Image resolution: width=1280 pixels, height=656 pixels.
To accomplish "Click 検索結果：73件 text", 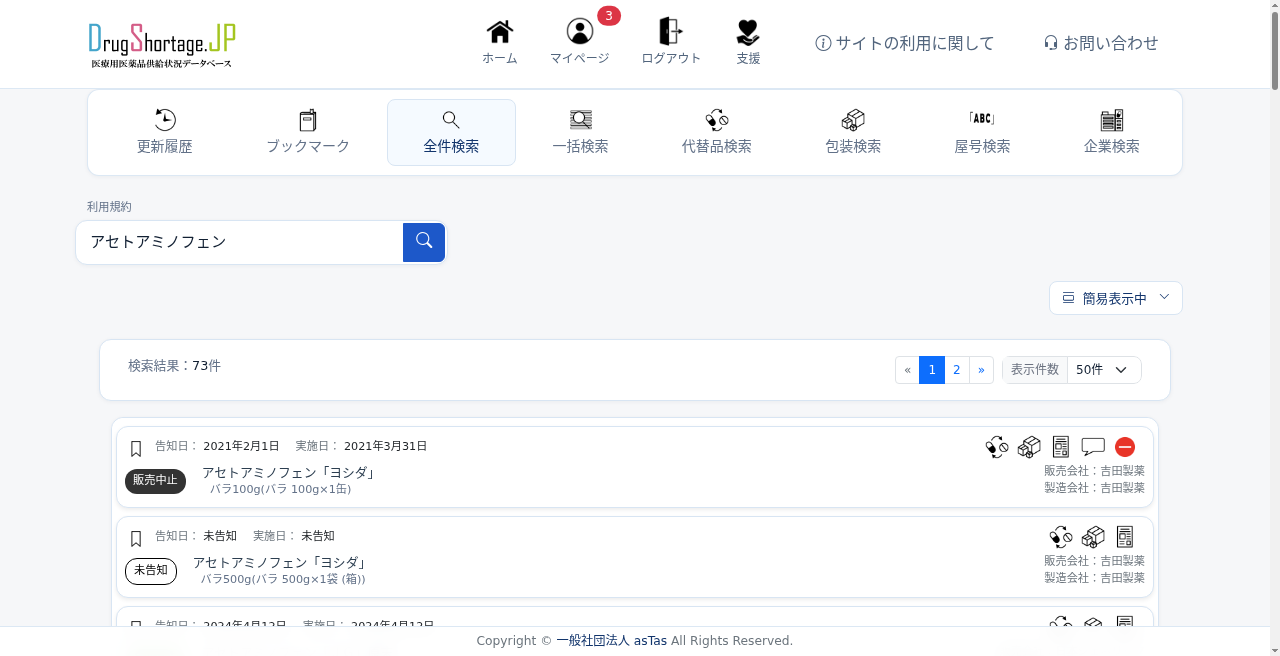I will [x=174, y=366].
